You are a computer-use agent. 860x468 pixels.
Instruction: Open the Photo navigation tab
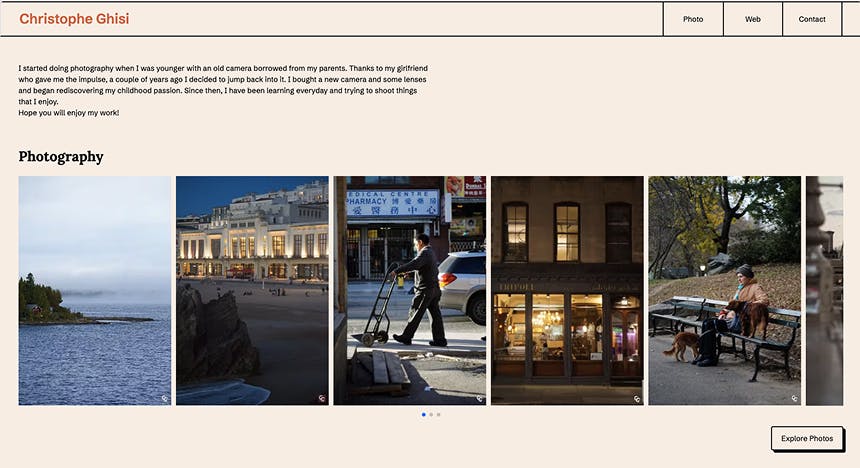click(x=693, y=19)
